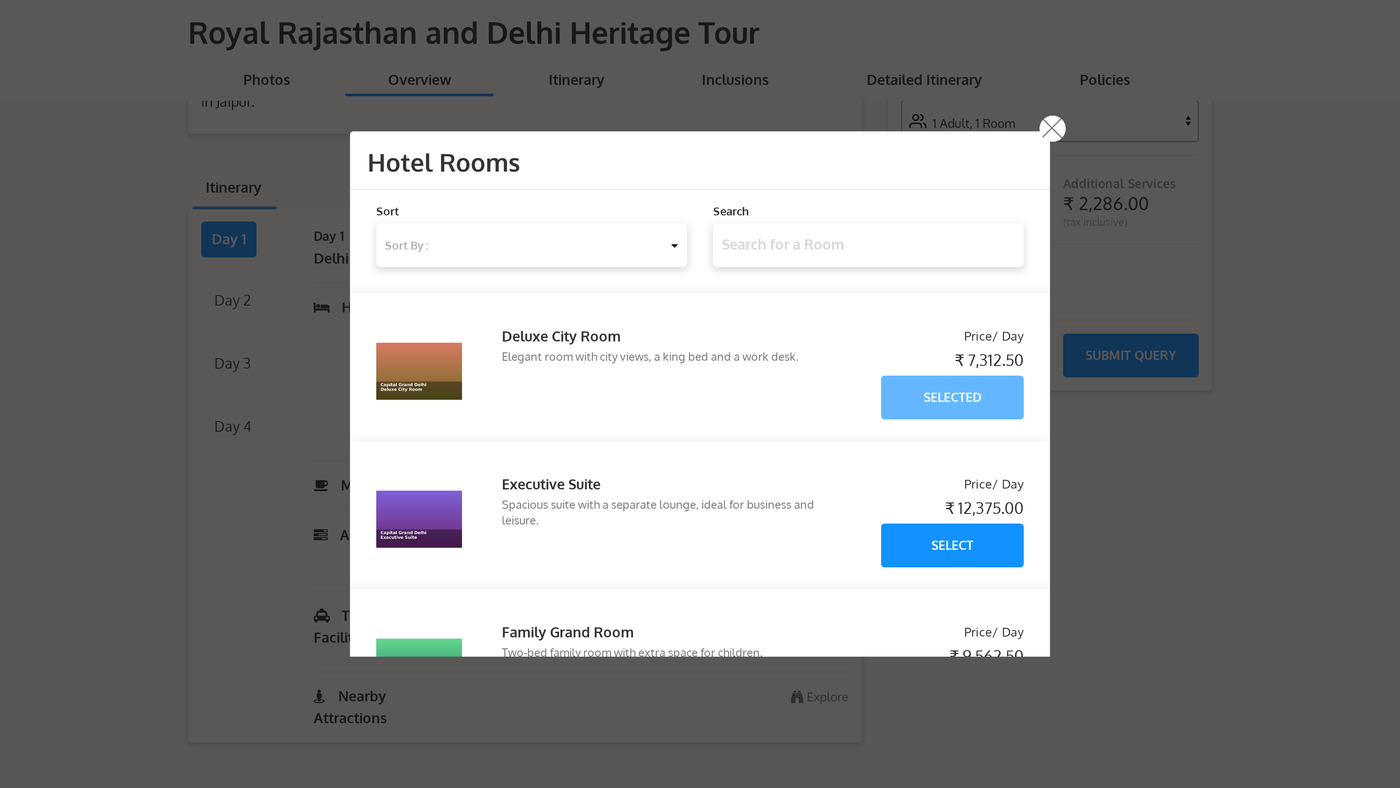1400x788 pixels.
Task: Click the taxi icon in the itinerary
Action: [321, 616]
